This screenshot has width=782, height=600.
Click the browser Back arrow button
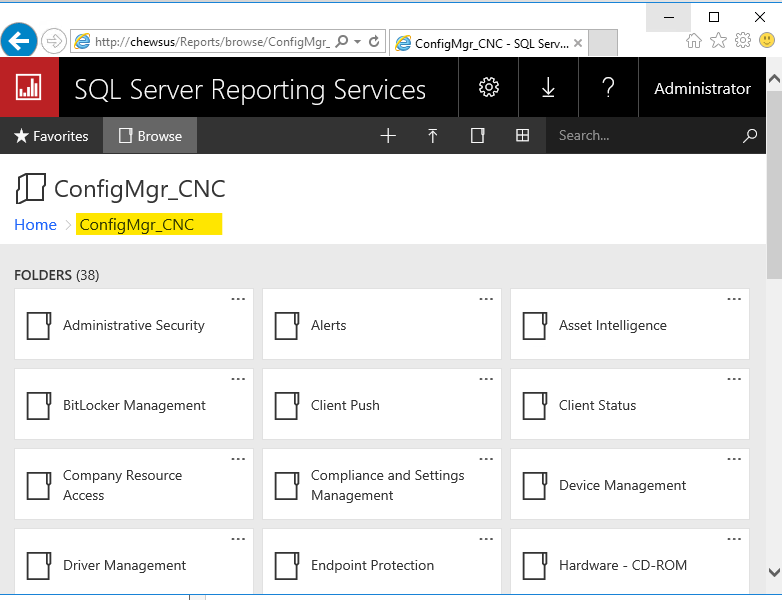tap(19, 41)
